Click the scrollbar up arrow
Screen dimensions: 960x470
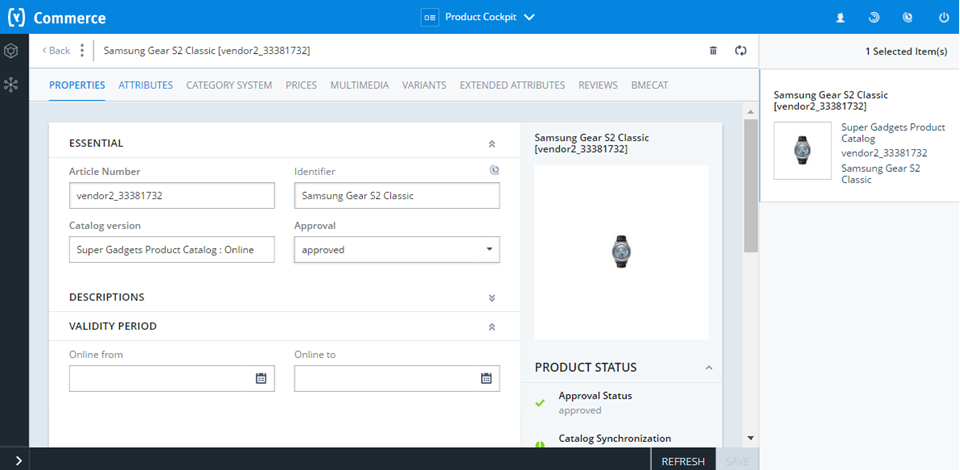(x=751, y=111)
